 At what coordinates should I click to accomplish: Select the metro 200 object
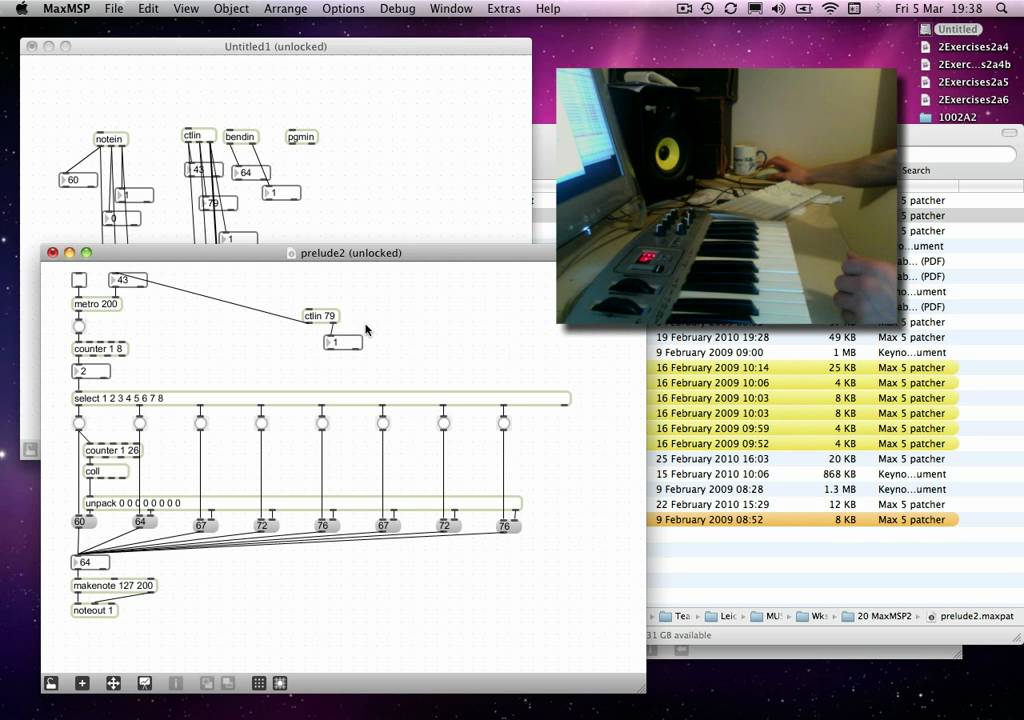pyautogui.click(x=96, y=304)
